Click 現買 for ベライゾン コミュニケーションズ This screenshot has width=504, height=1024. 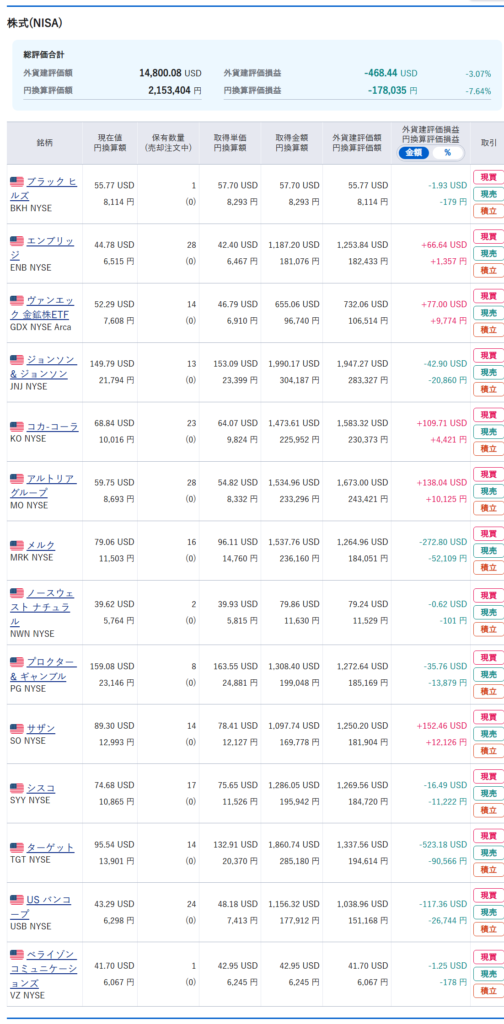pyautogui.click(x=488, y=957)
